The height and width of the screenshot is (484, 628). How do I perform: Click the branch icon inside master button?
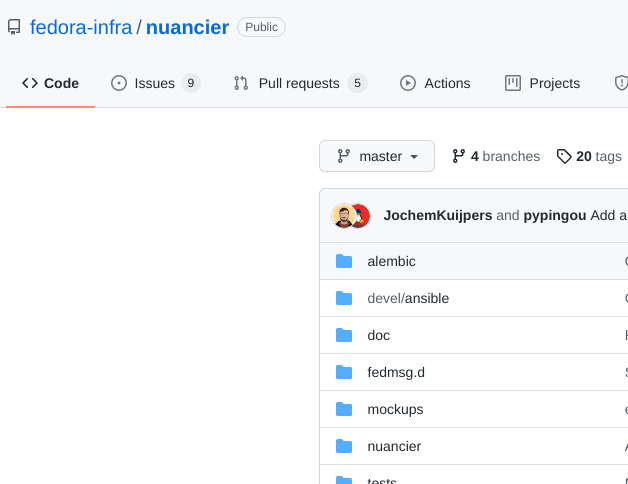344,156
